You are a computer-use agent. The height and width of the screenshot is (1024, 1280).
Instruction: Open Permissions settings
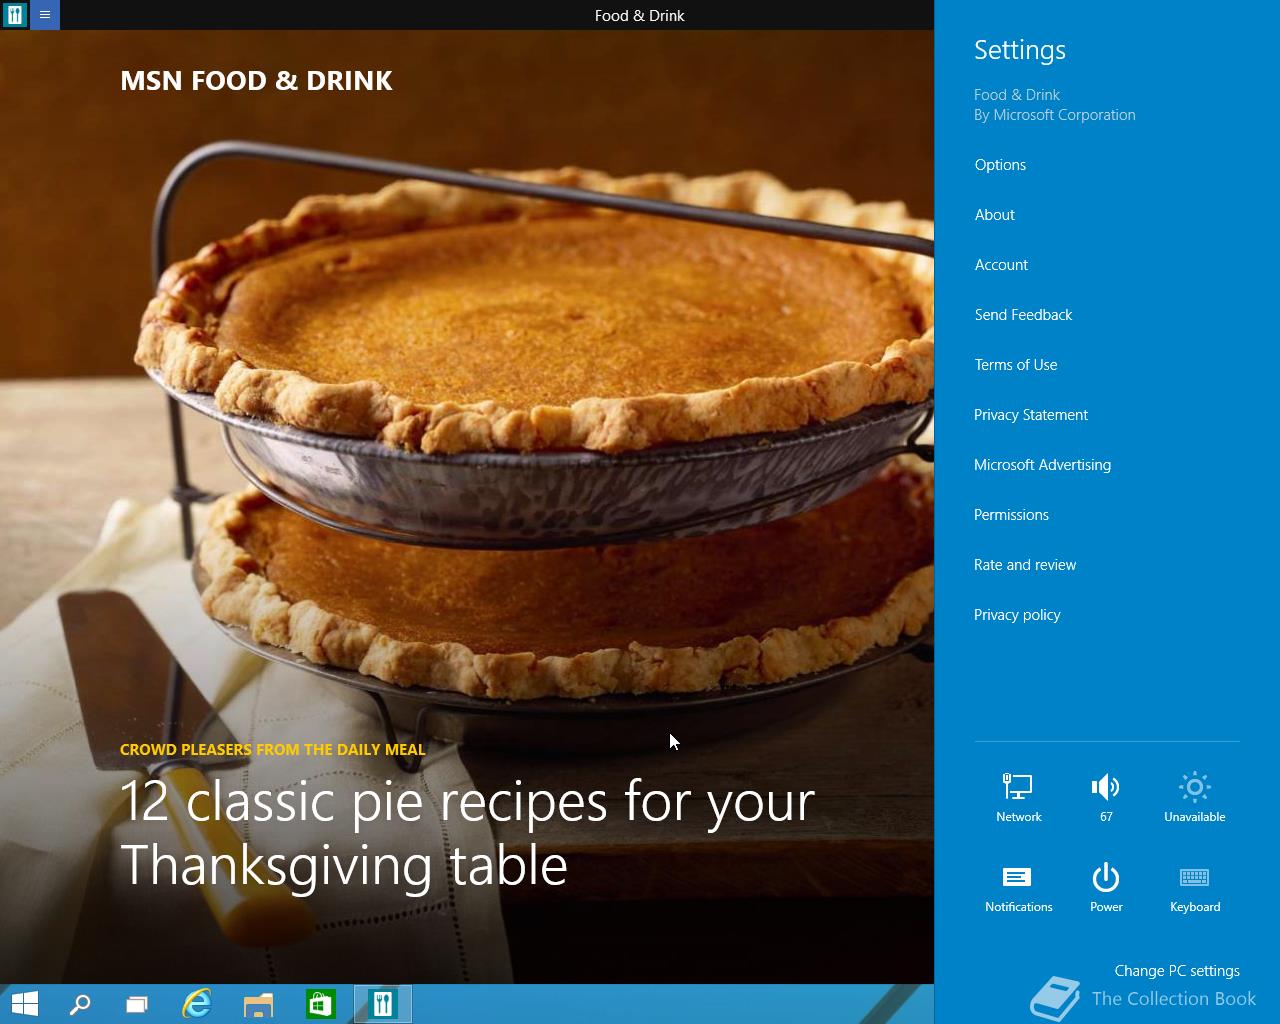[x=1011, y=515]
